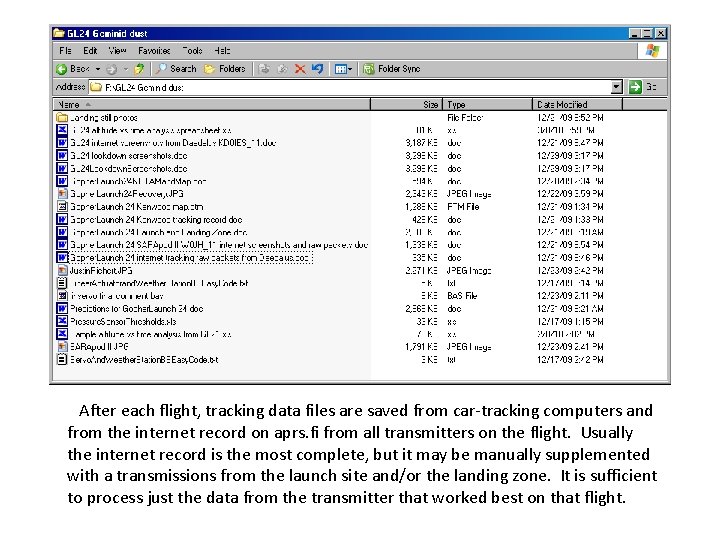The height and width of the screenshot is (540, 720).
Task: Open the View menu
Action: pyautogui.click(x=118, y=51)
